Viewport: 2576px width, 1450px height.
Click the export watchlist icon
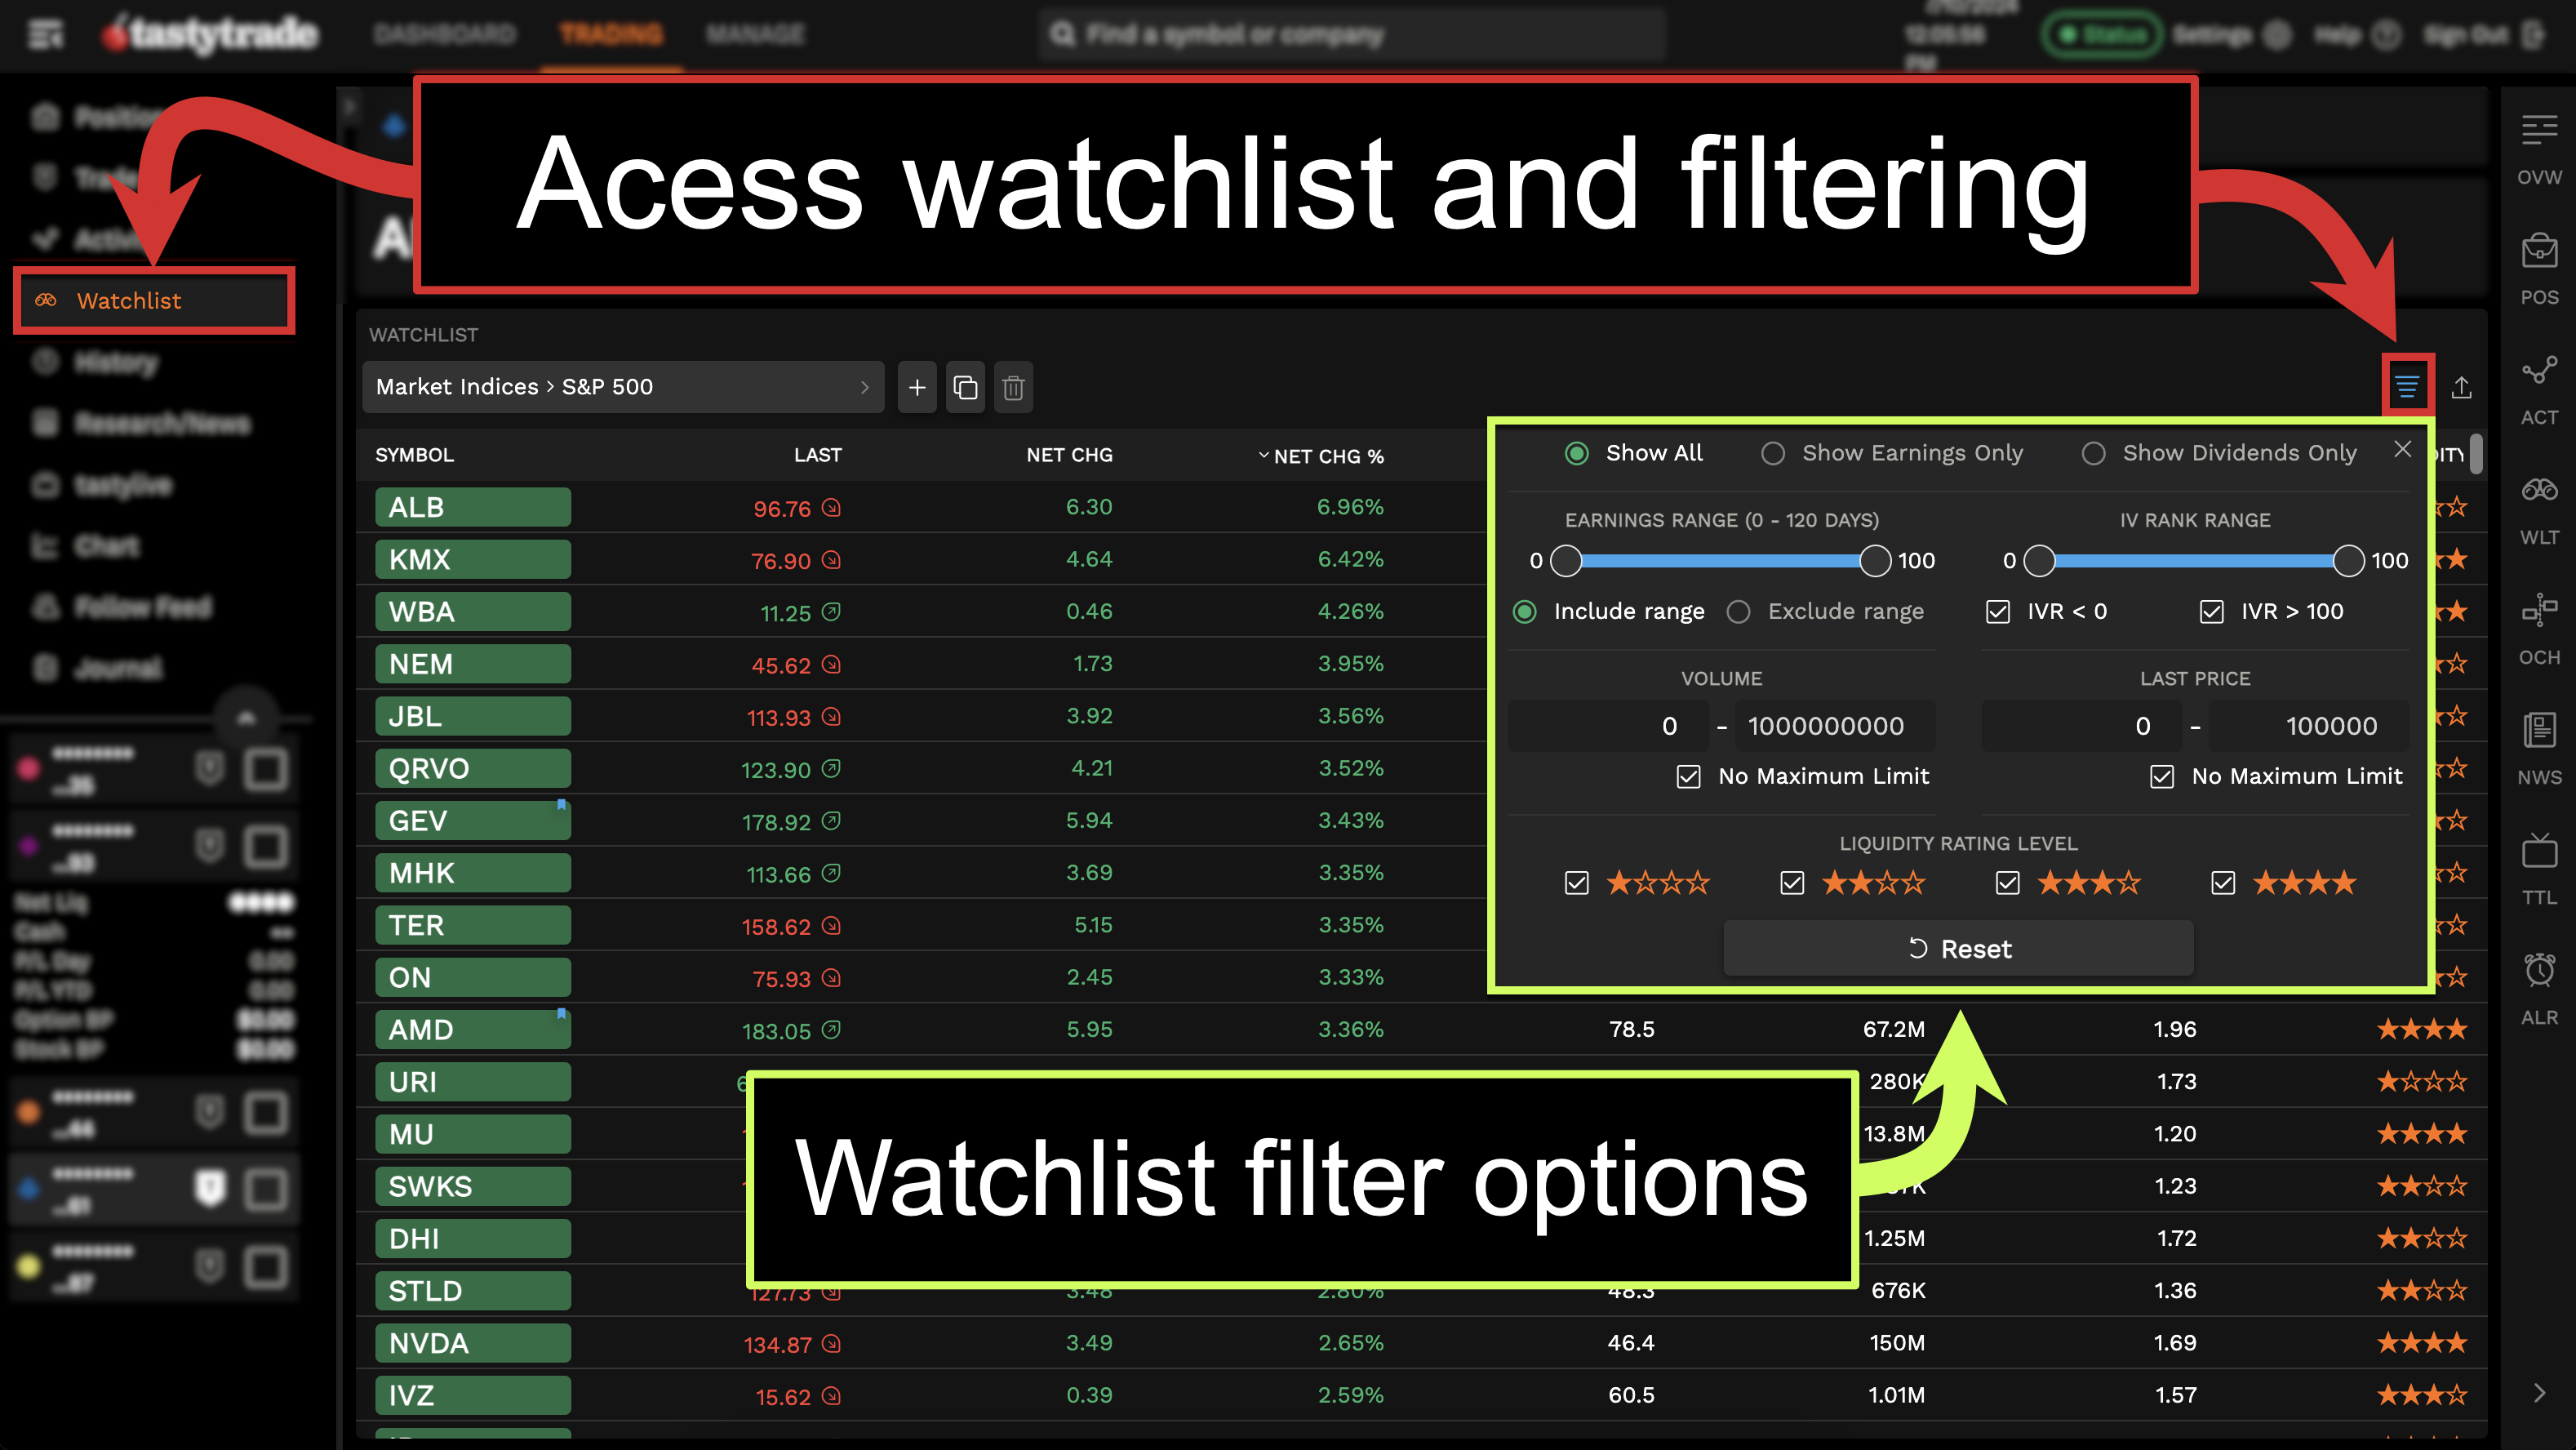click(x=2461, y=387)
